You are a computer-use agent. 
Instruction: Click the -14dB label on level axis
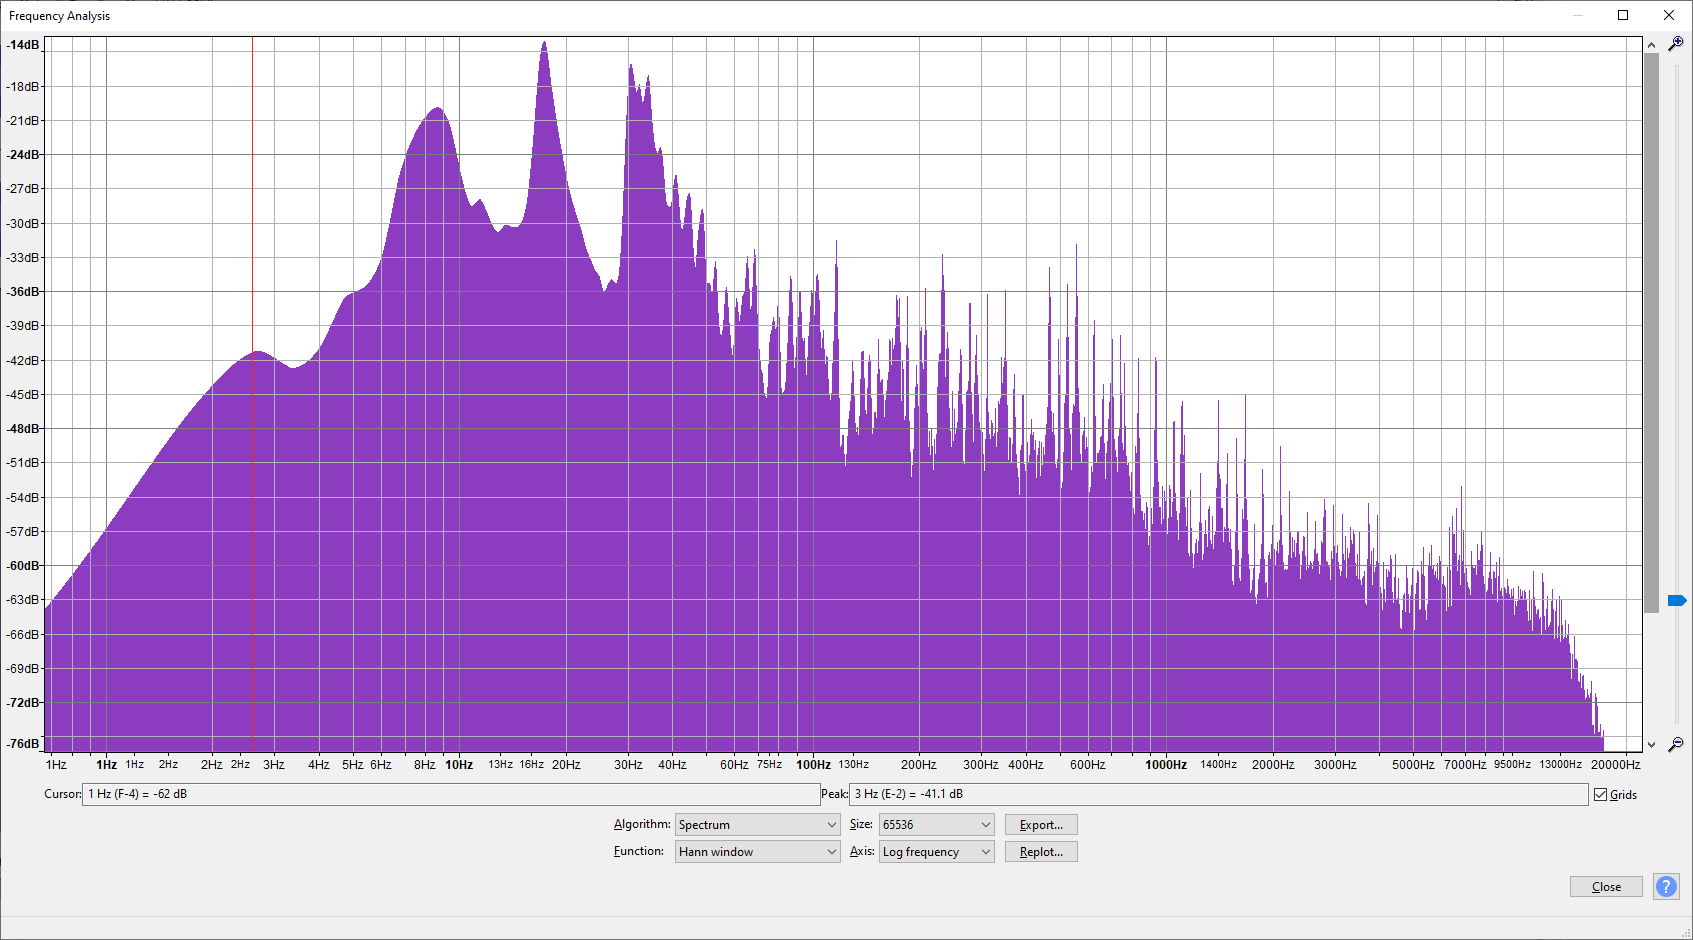(x=23, y=45)
